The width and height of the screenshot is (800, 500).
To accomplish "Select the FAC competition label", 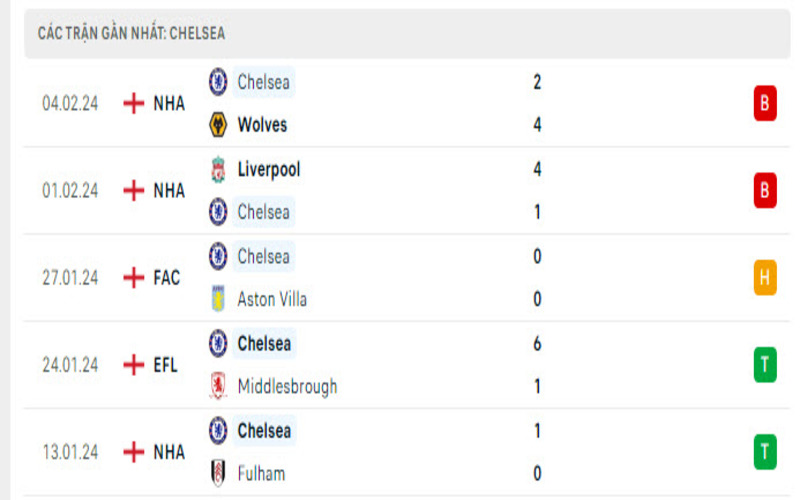I will coord(167,278).
